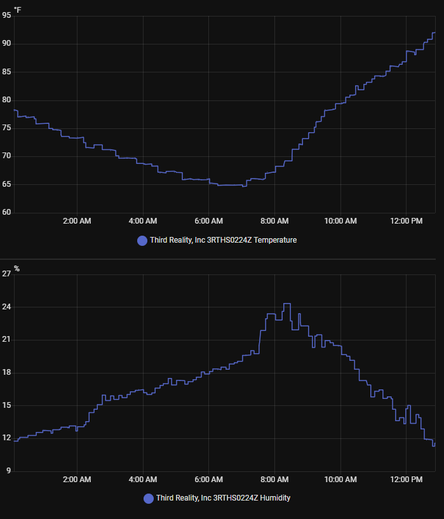
Task: Click 10:00 AM label under temperature chart
Action: coord(341,221)
